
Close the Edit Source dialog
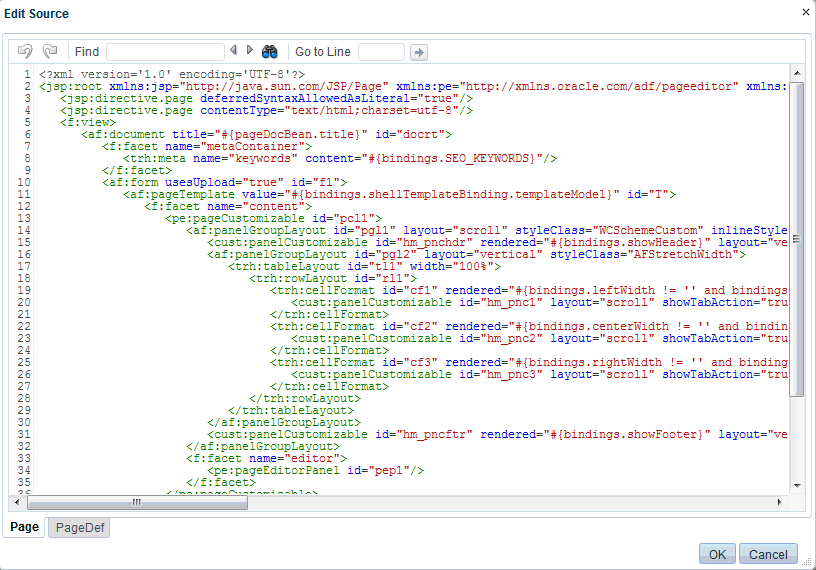(806, 12)
